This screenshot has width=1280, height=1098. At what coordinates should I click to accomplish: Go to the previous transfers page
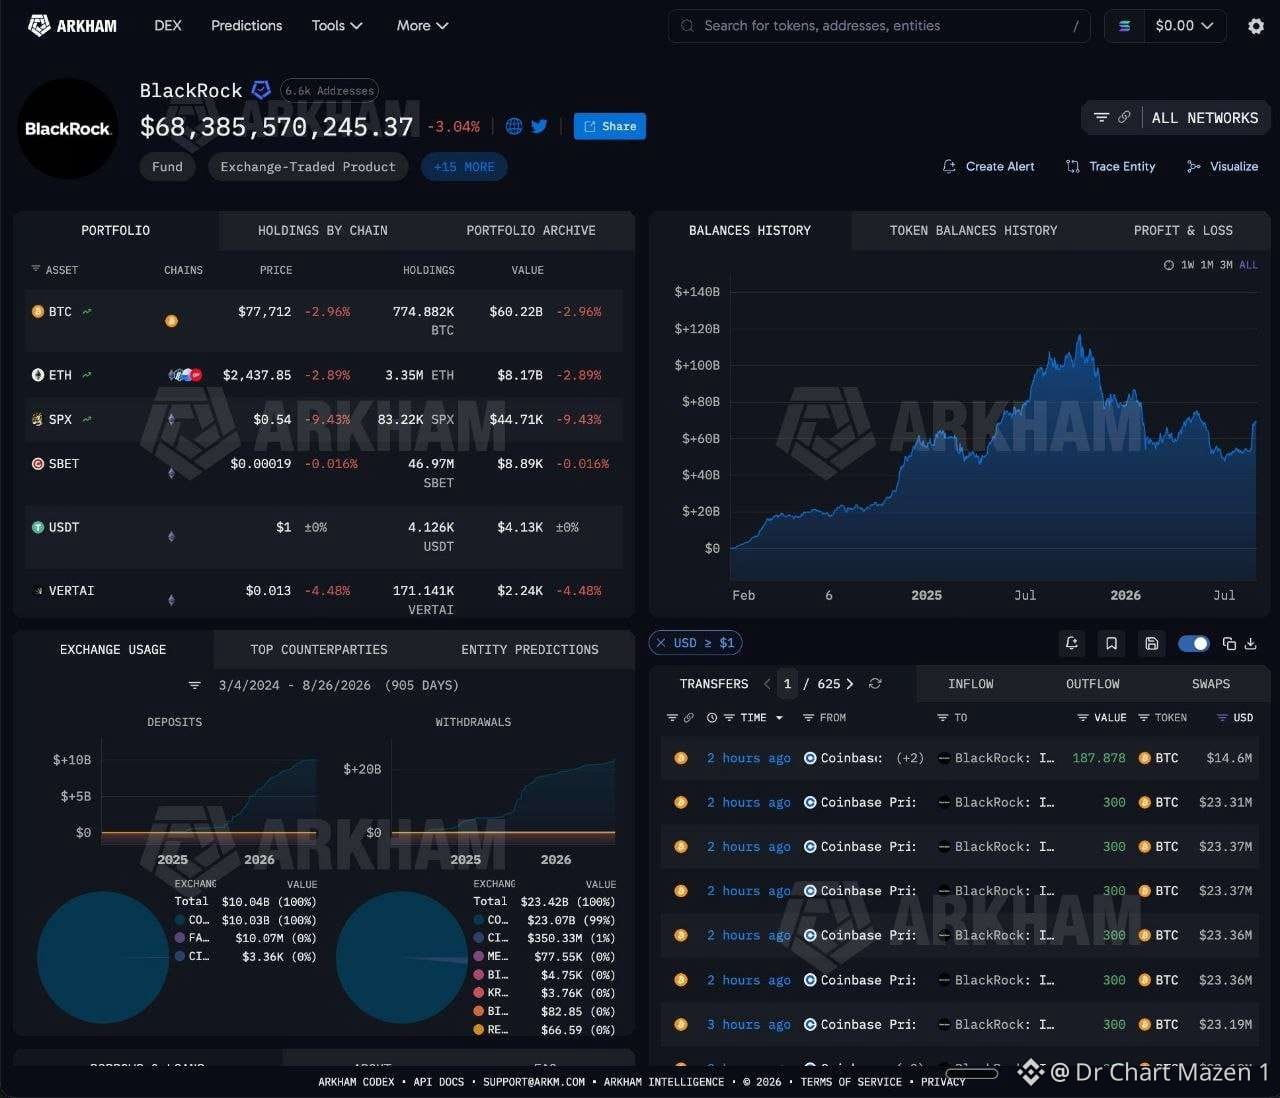click(x=767, y=684)
